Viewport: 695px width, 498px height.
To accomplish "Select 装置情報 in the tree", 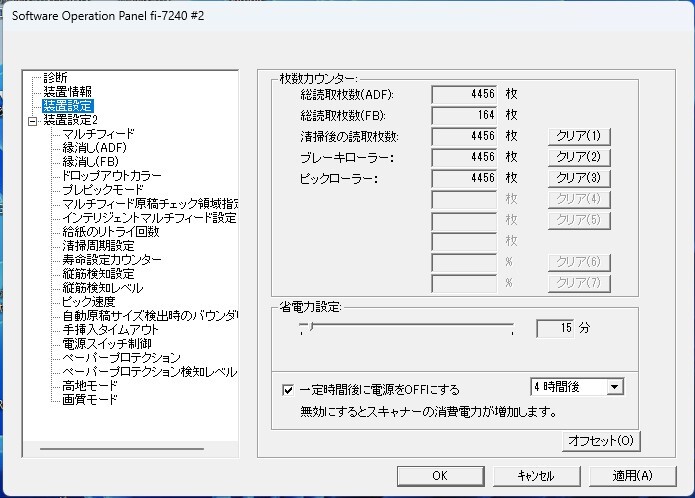I will click(x=67, y=92).
